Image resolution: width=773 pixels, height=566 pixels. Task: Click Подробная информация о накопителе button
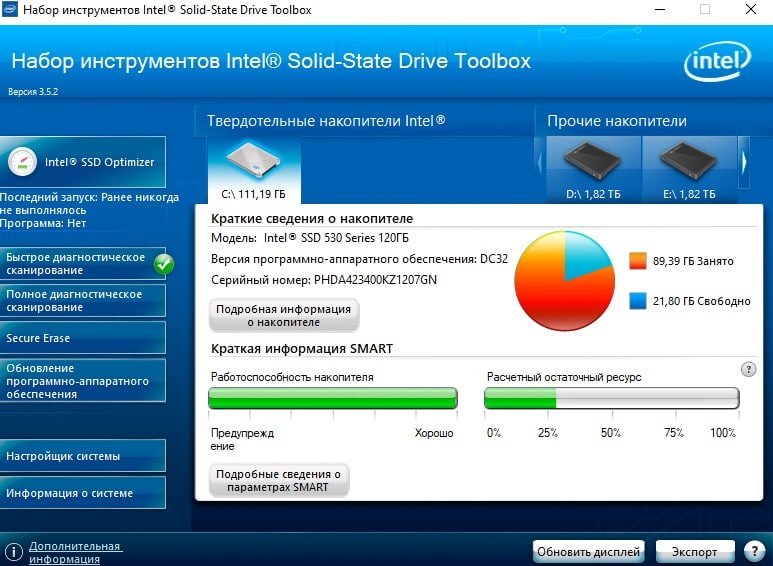tap(284, 316)
